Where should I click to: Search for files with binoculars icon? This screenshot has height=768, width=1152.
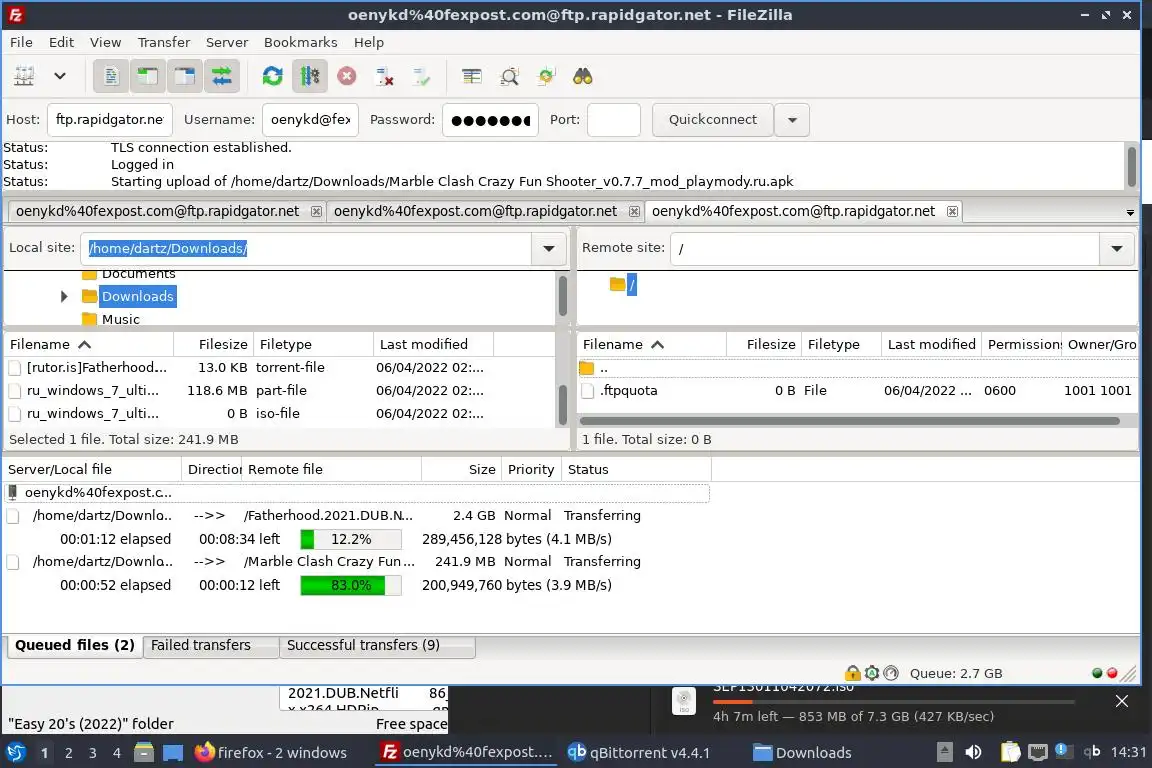583,76
